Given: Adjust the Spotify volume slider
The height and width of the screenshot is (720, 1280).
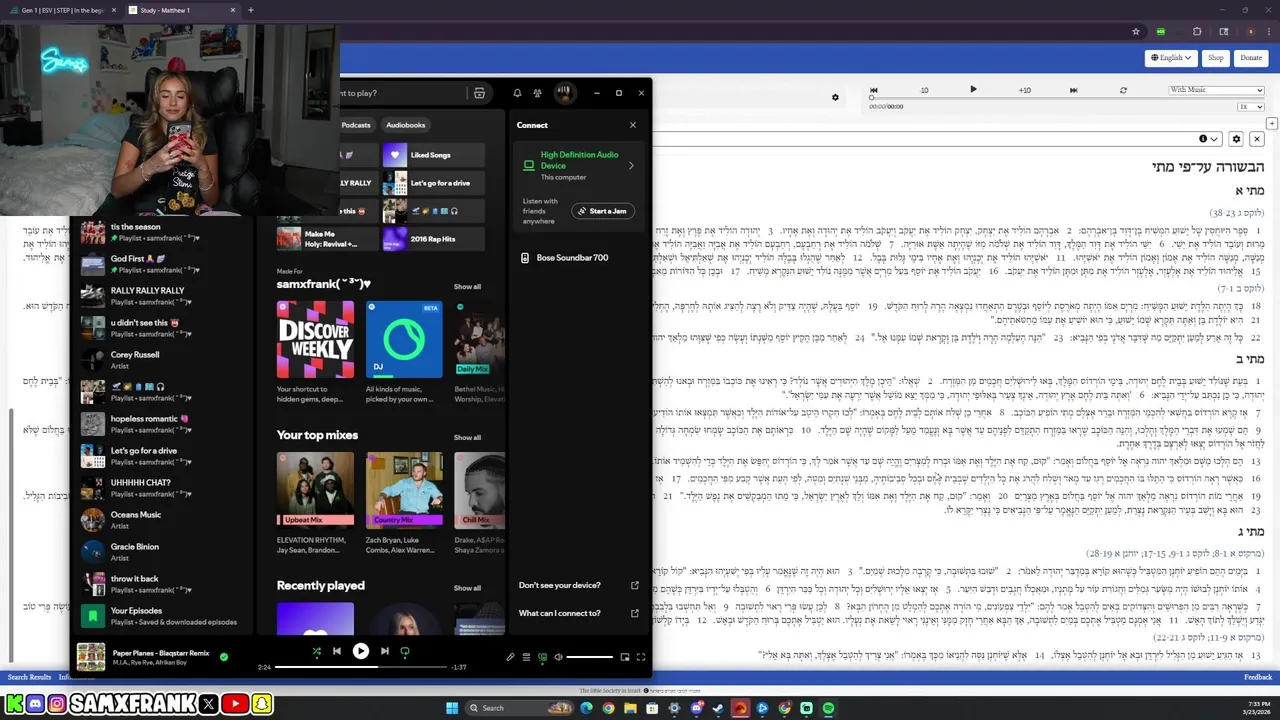Looking at the screenshot, I should (x=590, y=657).
